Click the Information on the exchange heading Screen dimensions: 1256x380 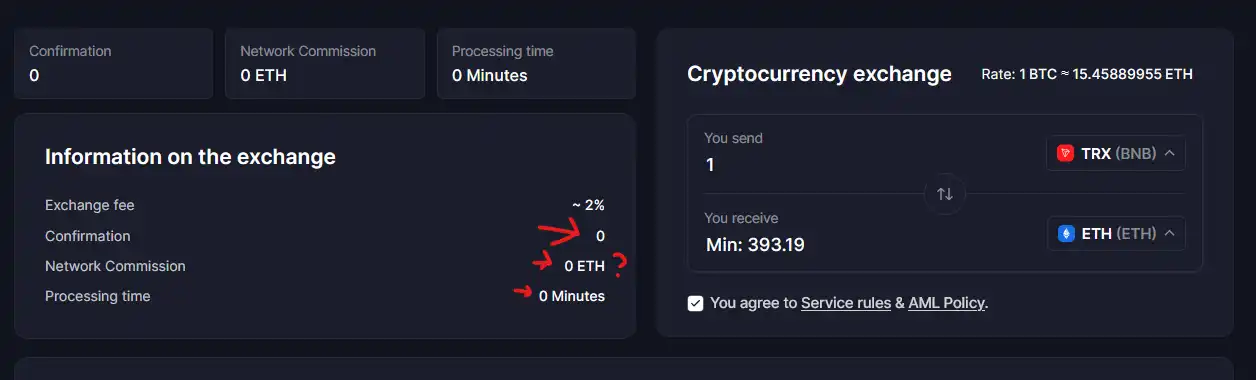click(190, 157)
